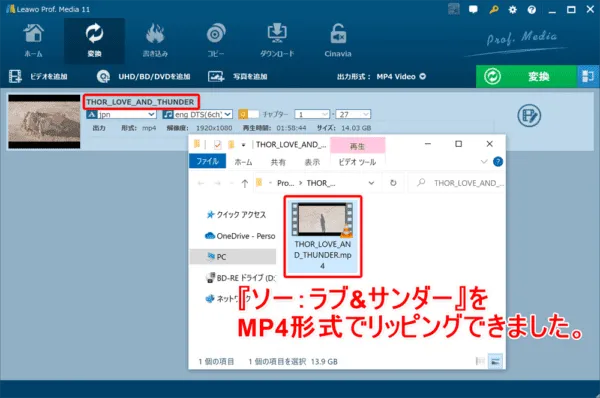Click the grey square icon left of feedback bubble

(454, 9)
